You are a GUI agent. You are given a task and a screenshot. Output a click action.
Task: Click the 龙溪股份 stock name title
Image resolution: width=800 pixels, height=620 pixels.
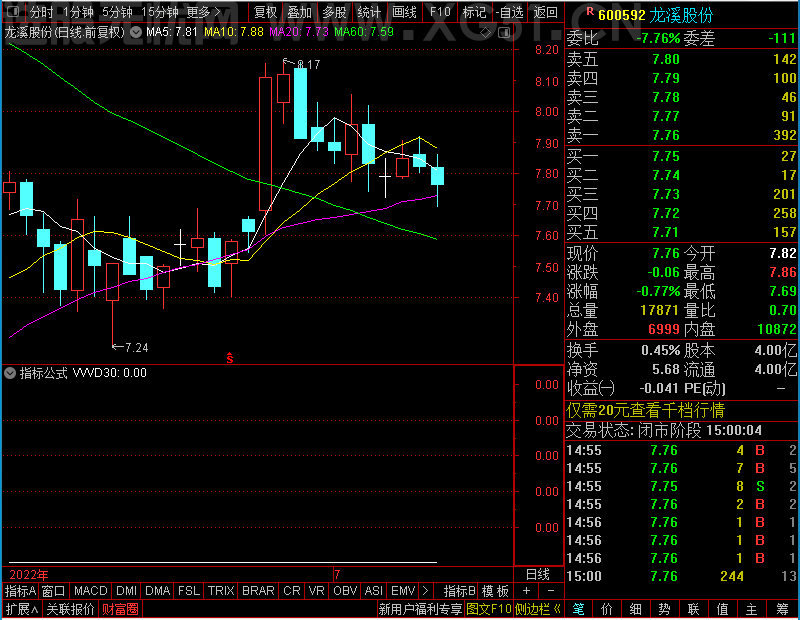click(681, 15)
